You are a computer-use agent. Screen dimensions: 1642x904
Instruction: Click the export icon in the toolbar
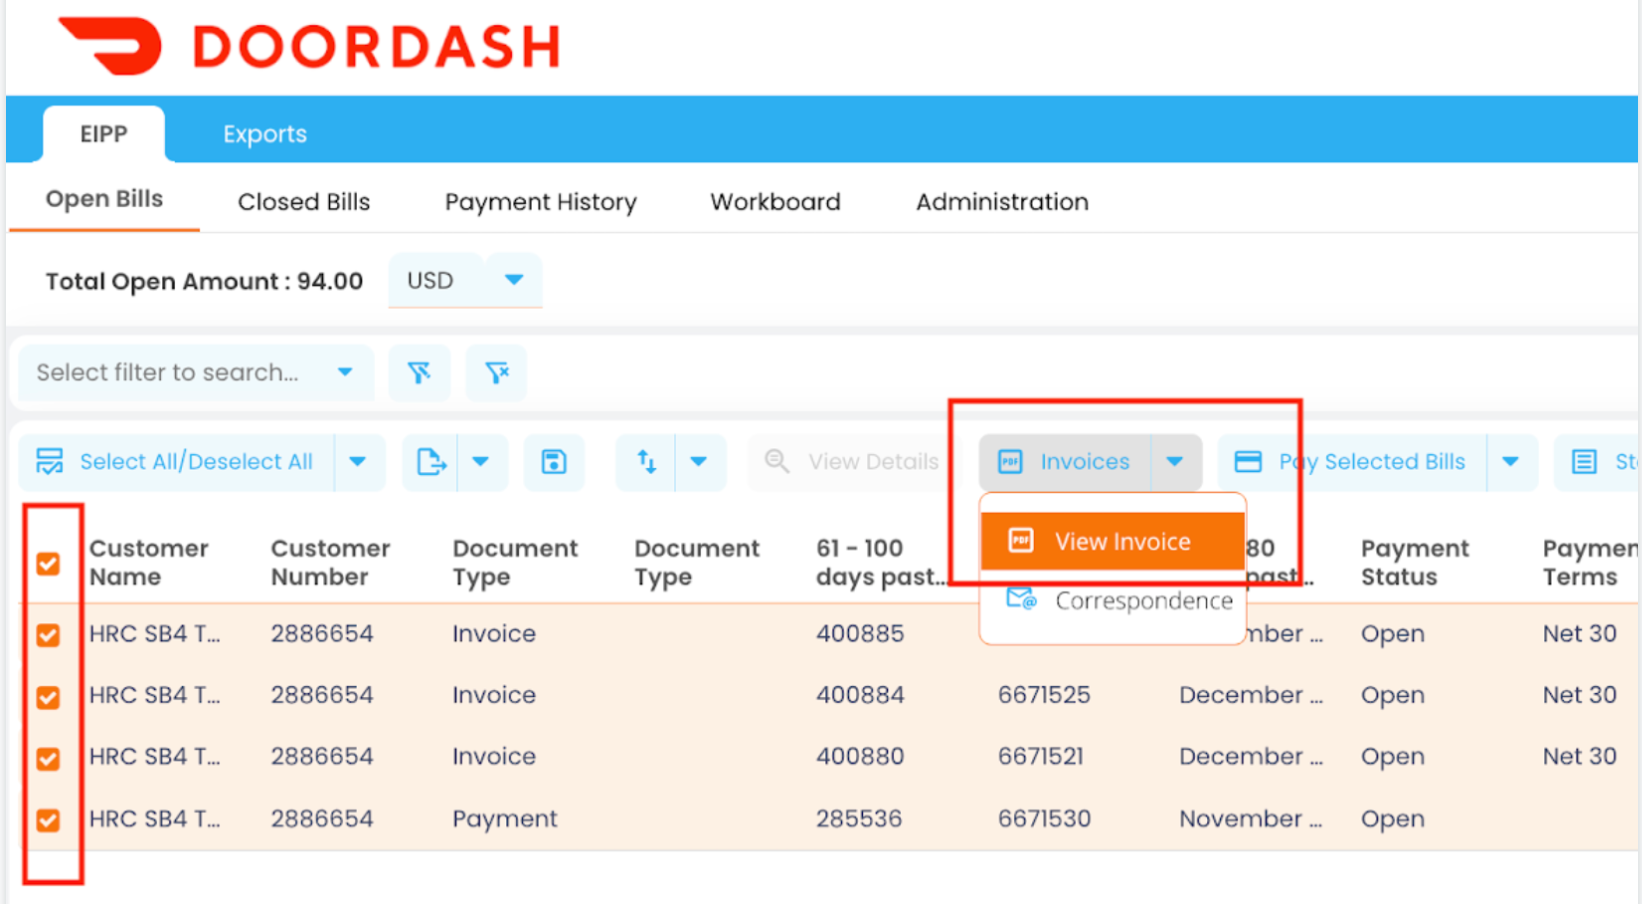[x=432, y=461]
